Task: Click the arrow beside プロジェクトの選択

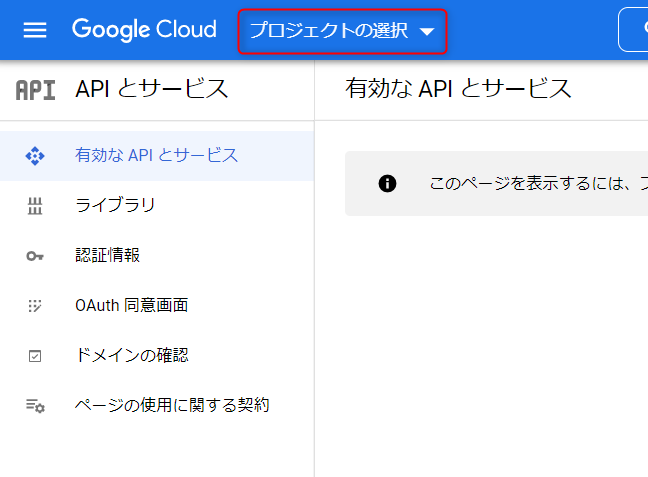Action: point(427,32)
